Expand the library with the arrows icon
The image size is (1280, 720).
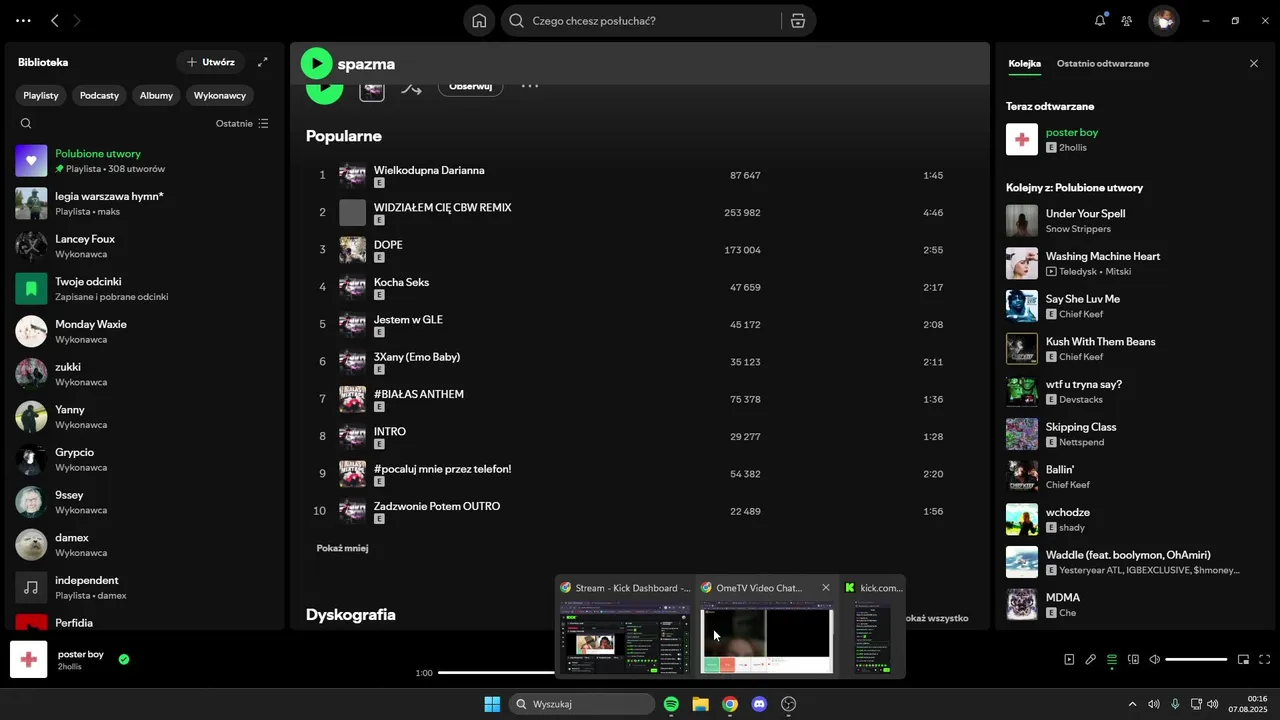coord(263,62)
